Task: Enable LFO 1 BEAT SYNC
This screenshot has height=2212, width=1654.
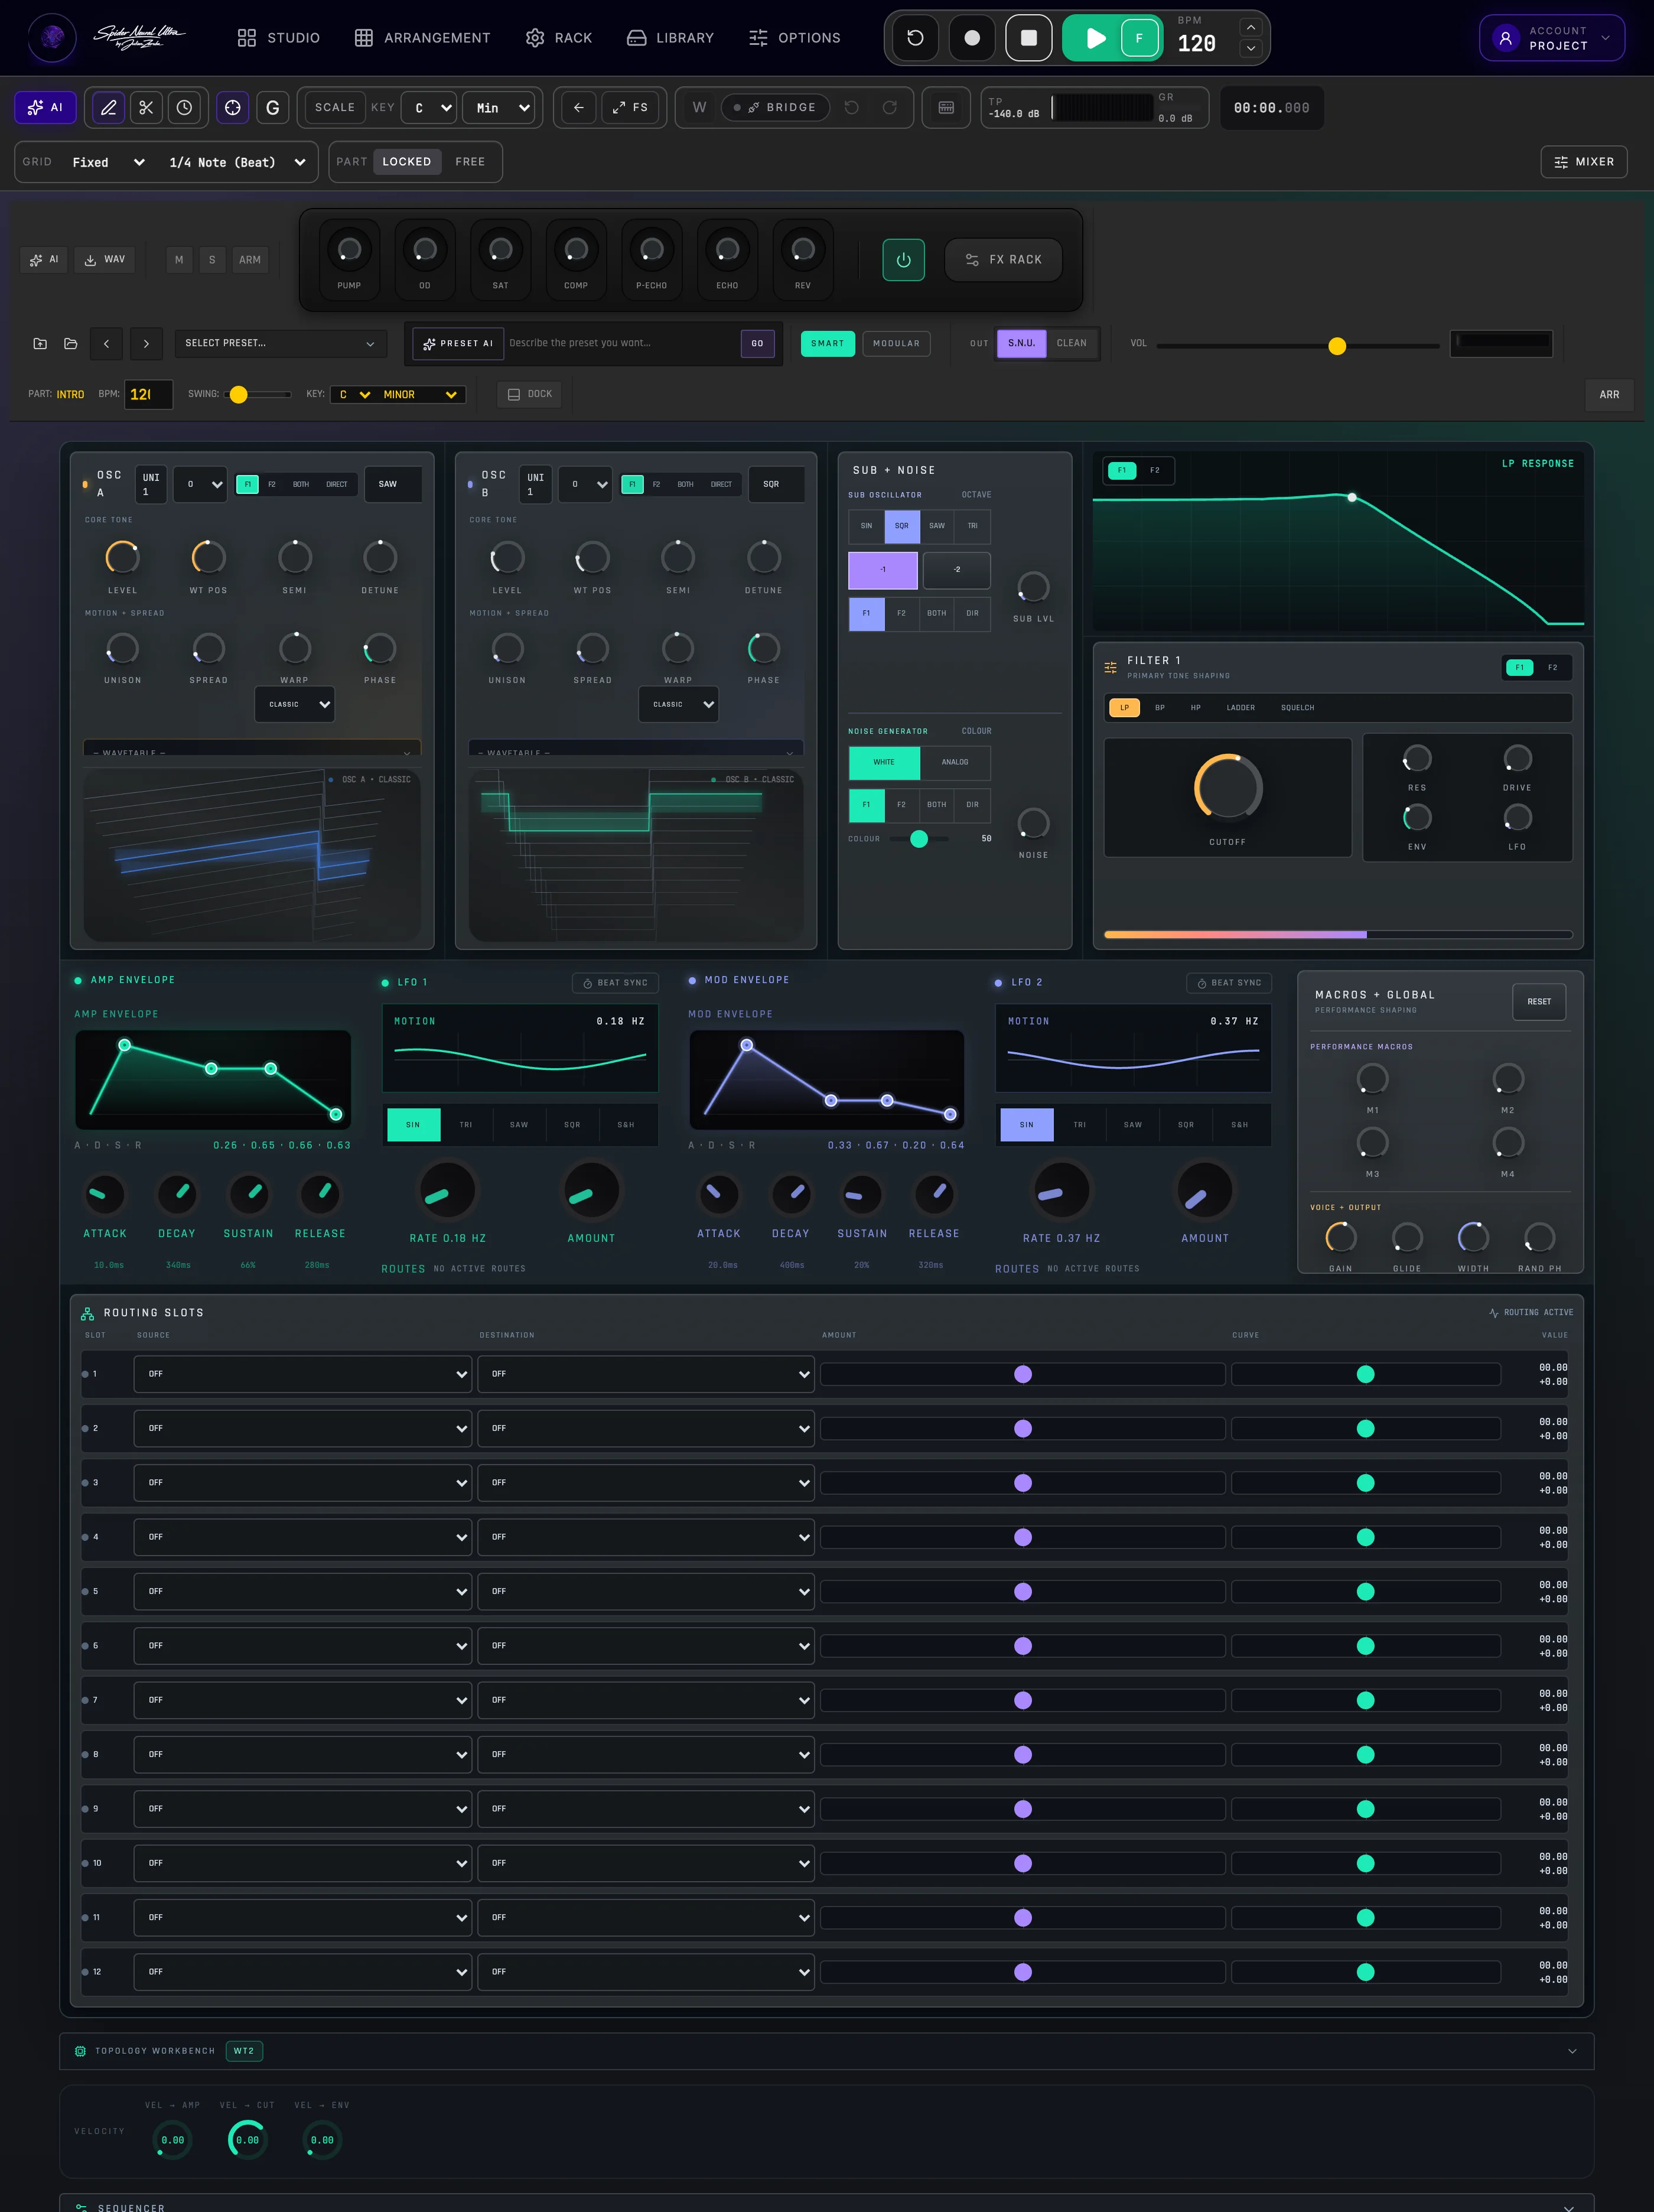Action: coord(615,983)
